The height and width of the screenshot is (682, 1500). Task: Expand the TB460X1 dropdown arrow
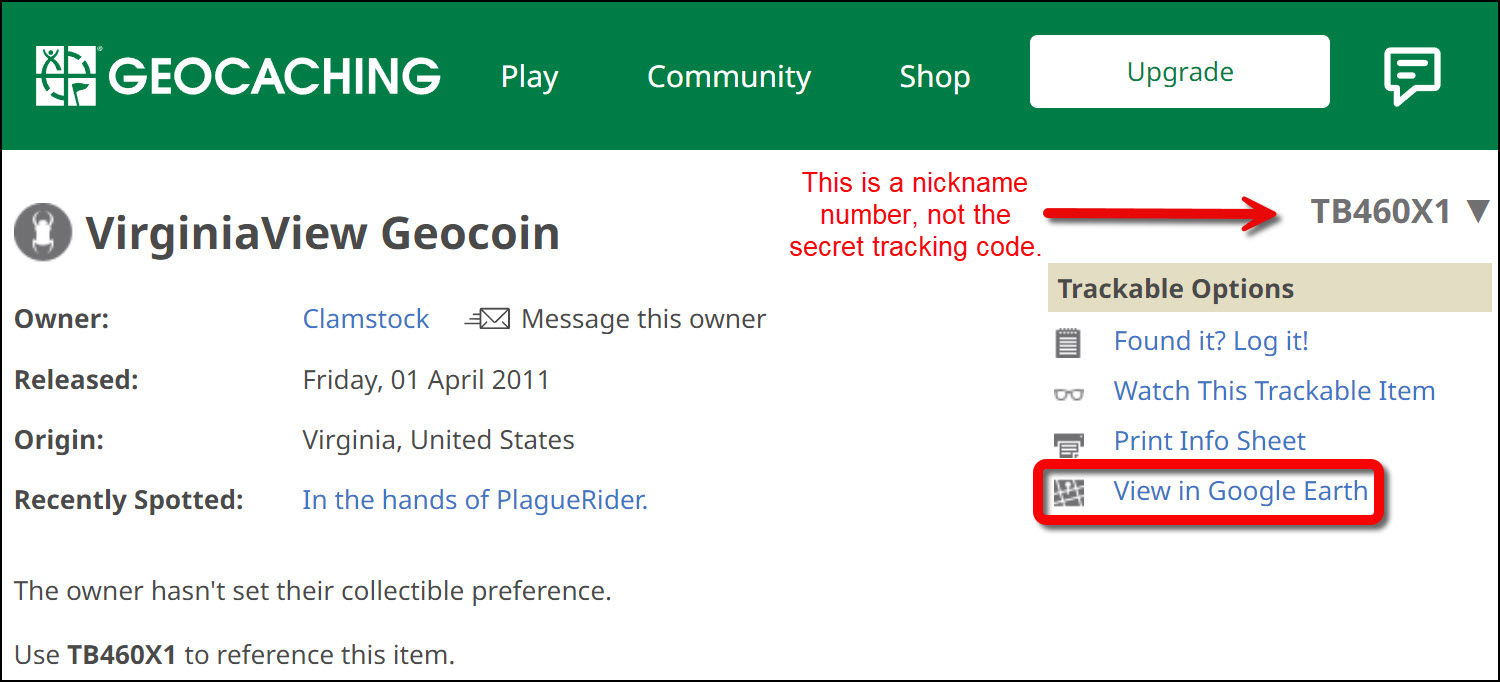[1478, 211]
